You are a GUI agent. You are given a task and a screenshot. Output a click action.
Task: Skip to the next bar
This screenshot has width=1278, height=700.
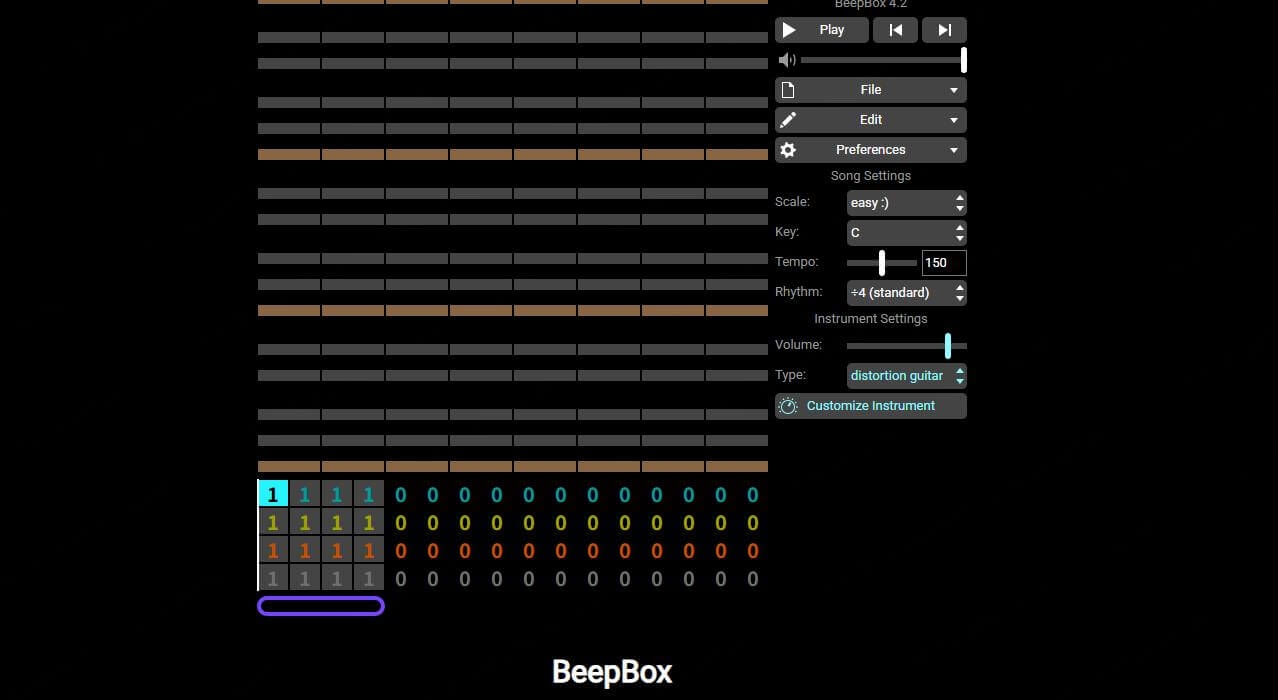[944, 30]
